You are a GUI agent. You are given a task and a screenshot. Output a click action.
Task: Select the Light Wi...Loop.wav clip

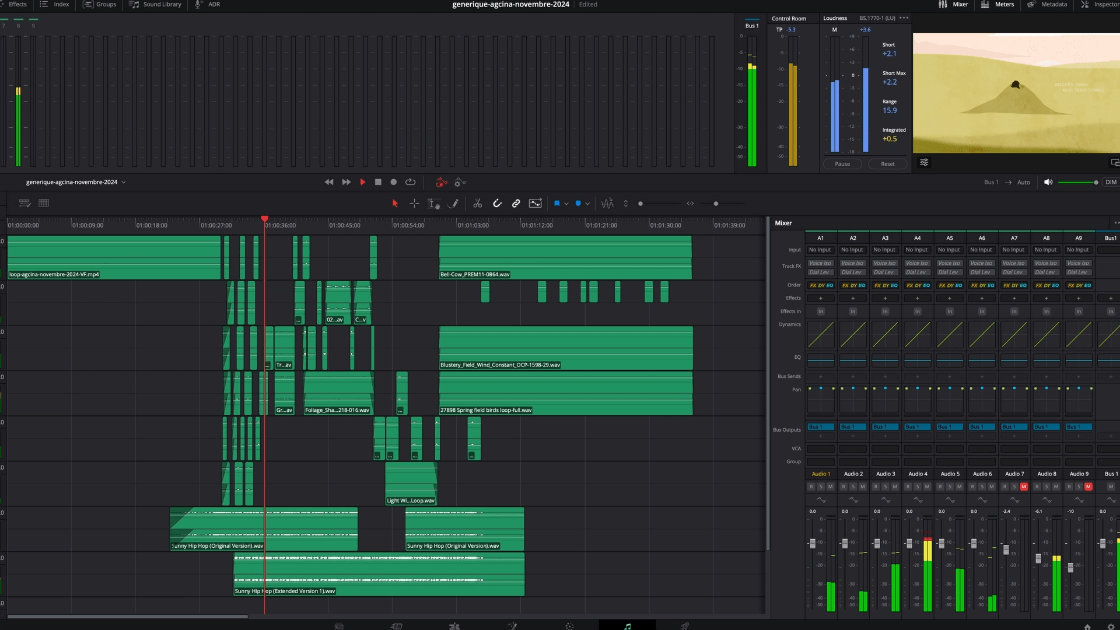[411, 484]
